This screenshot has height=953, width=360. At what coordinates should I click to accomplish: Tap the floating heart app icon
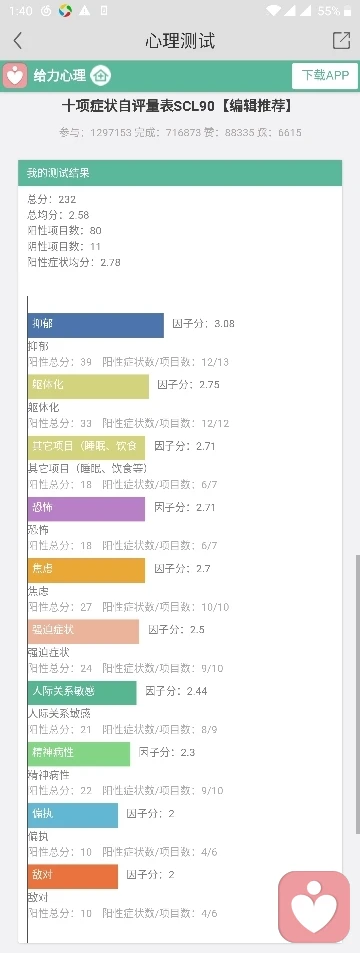[x=314, y=906]
